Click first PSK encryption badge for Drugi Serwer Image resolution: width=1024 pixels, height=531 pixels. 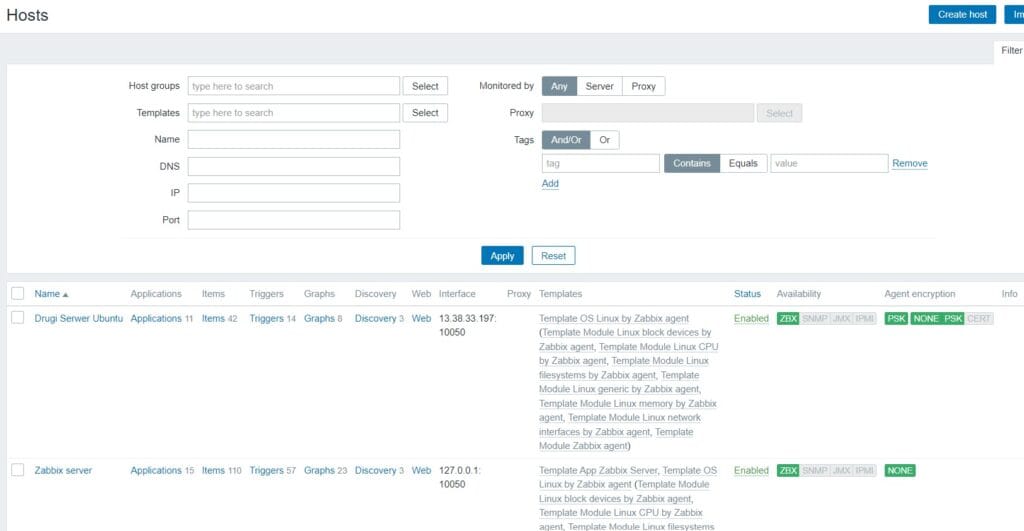[896, 318]
